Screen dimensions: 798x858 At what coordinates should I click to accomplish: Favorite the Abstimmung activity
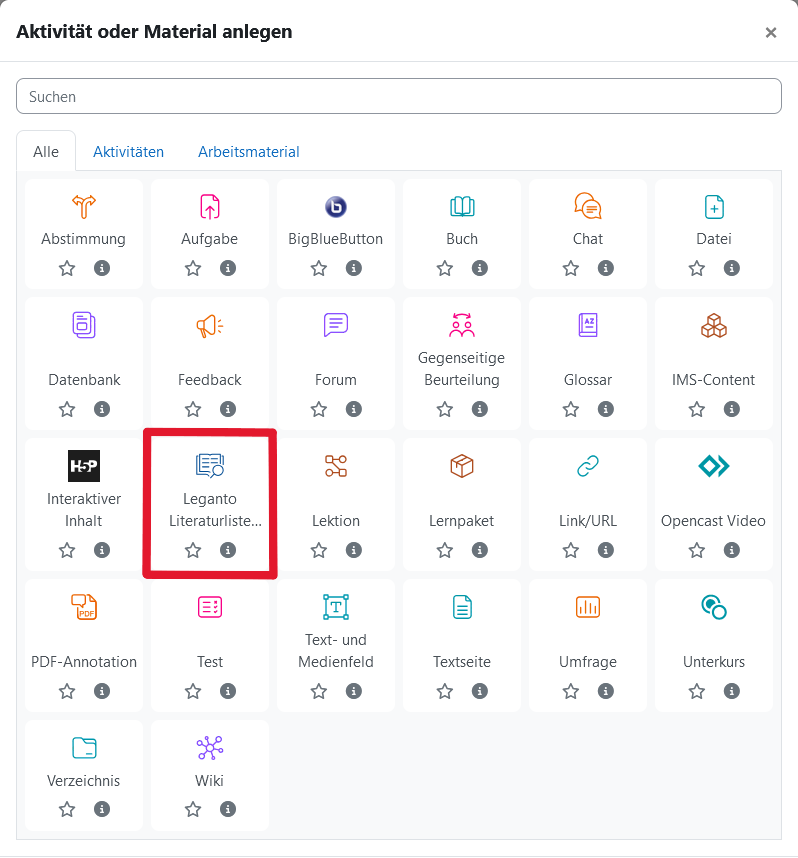67,268
